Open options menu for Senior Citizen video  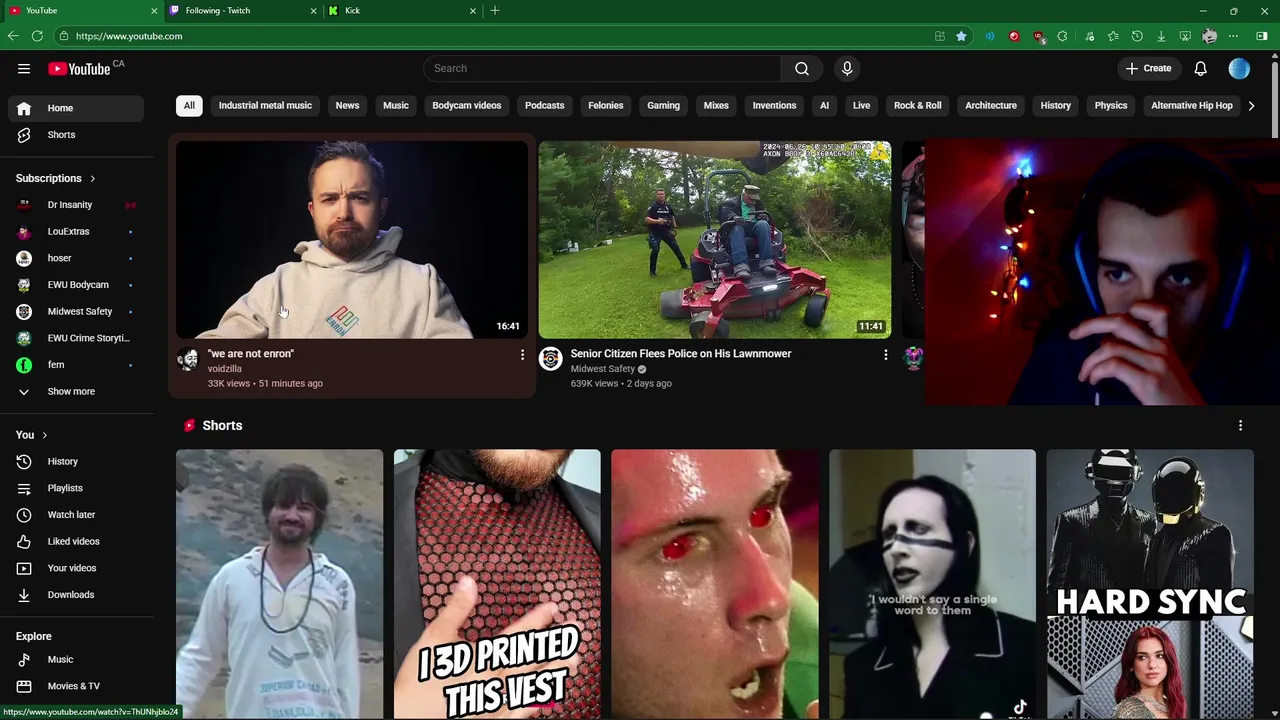coord(885,355)
